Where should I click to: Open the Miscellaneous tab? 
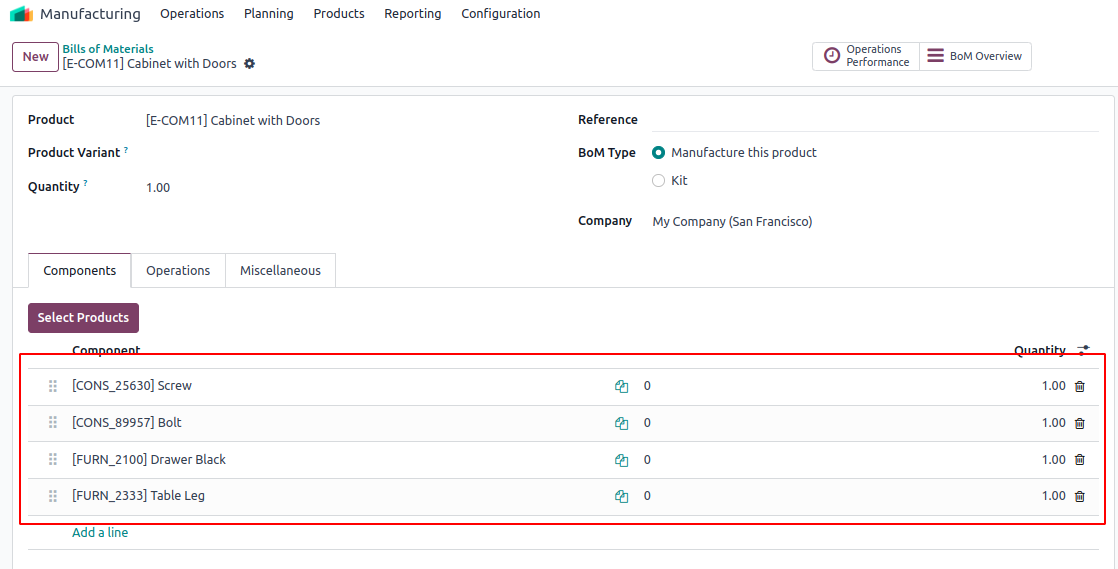coord(280,271)
